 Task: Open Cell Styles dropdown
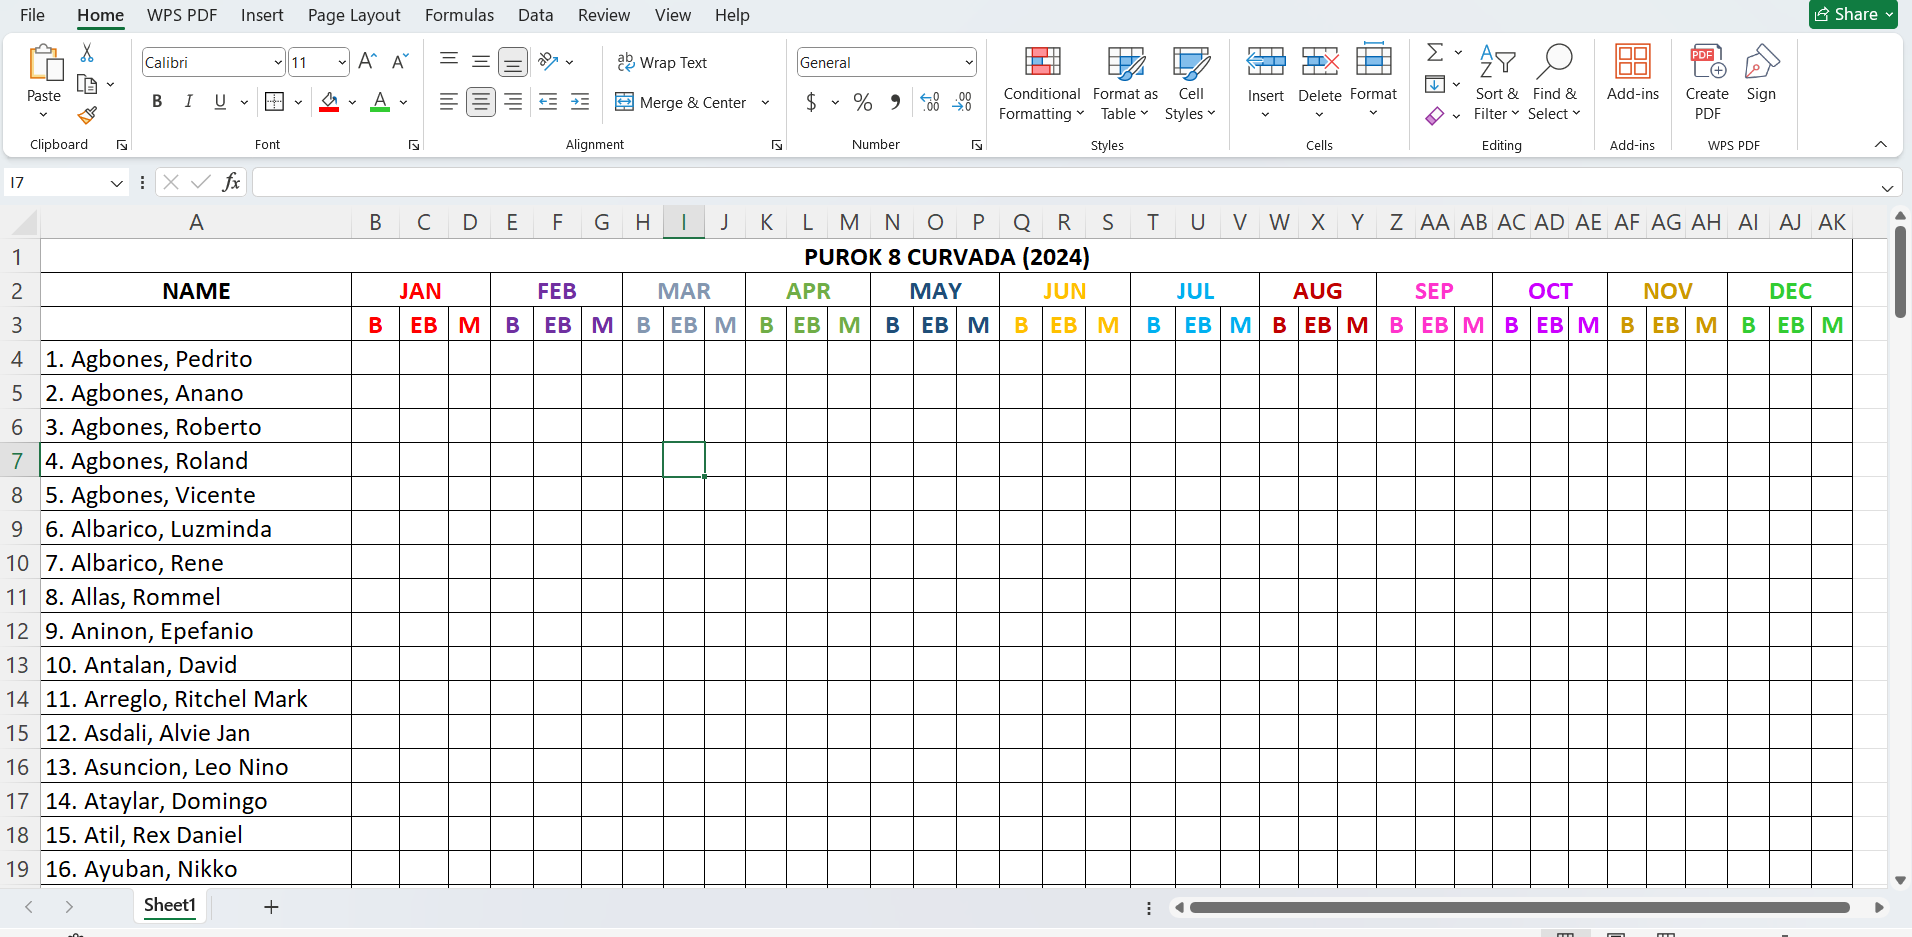point(1190,82)
